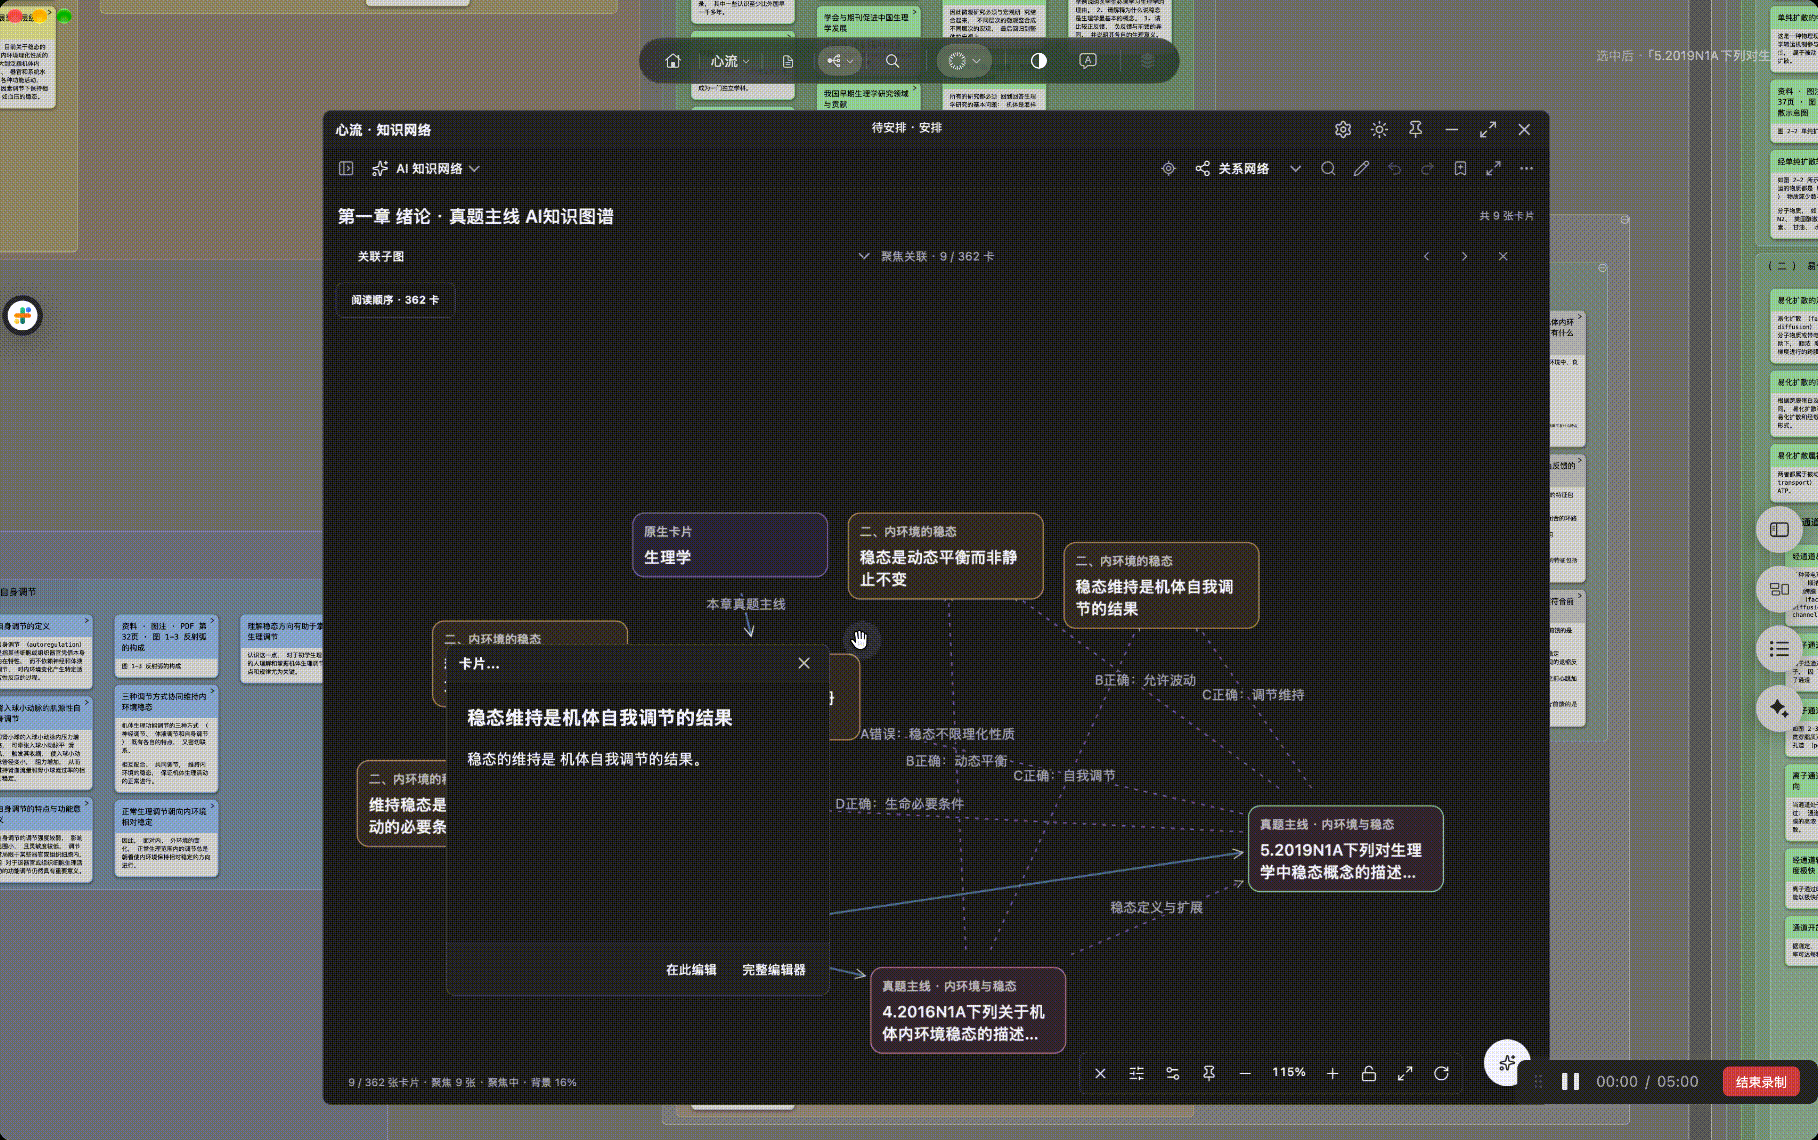1818x1140 pixels.
Task: Pin the graph using the bottom toolbar pin
Action: 1209,1073
